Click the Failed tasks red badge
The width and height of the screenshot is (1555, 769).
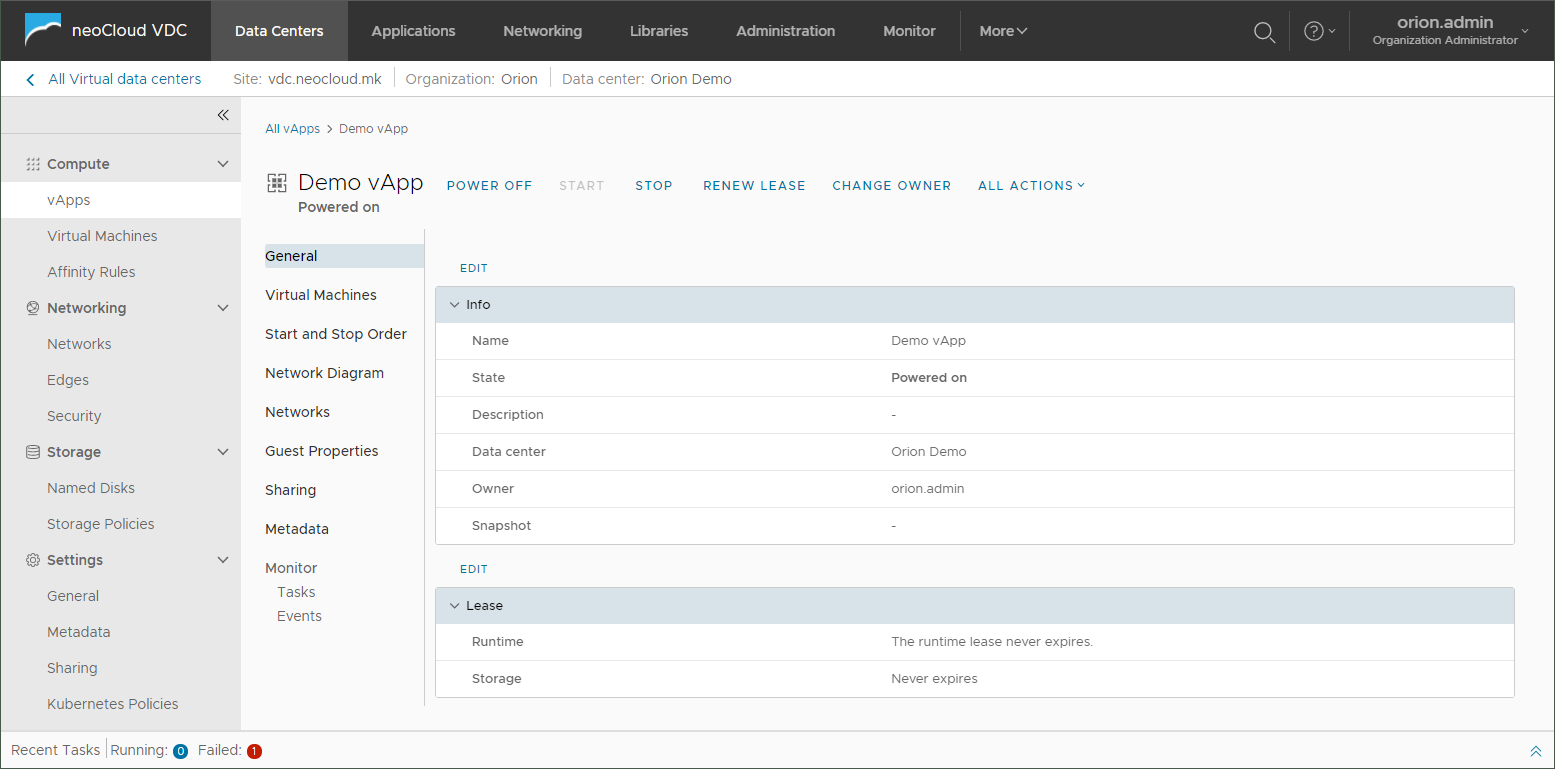coord(254,751)
